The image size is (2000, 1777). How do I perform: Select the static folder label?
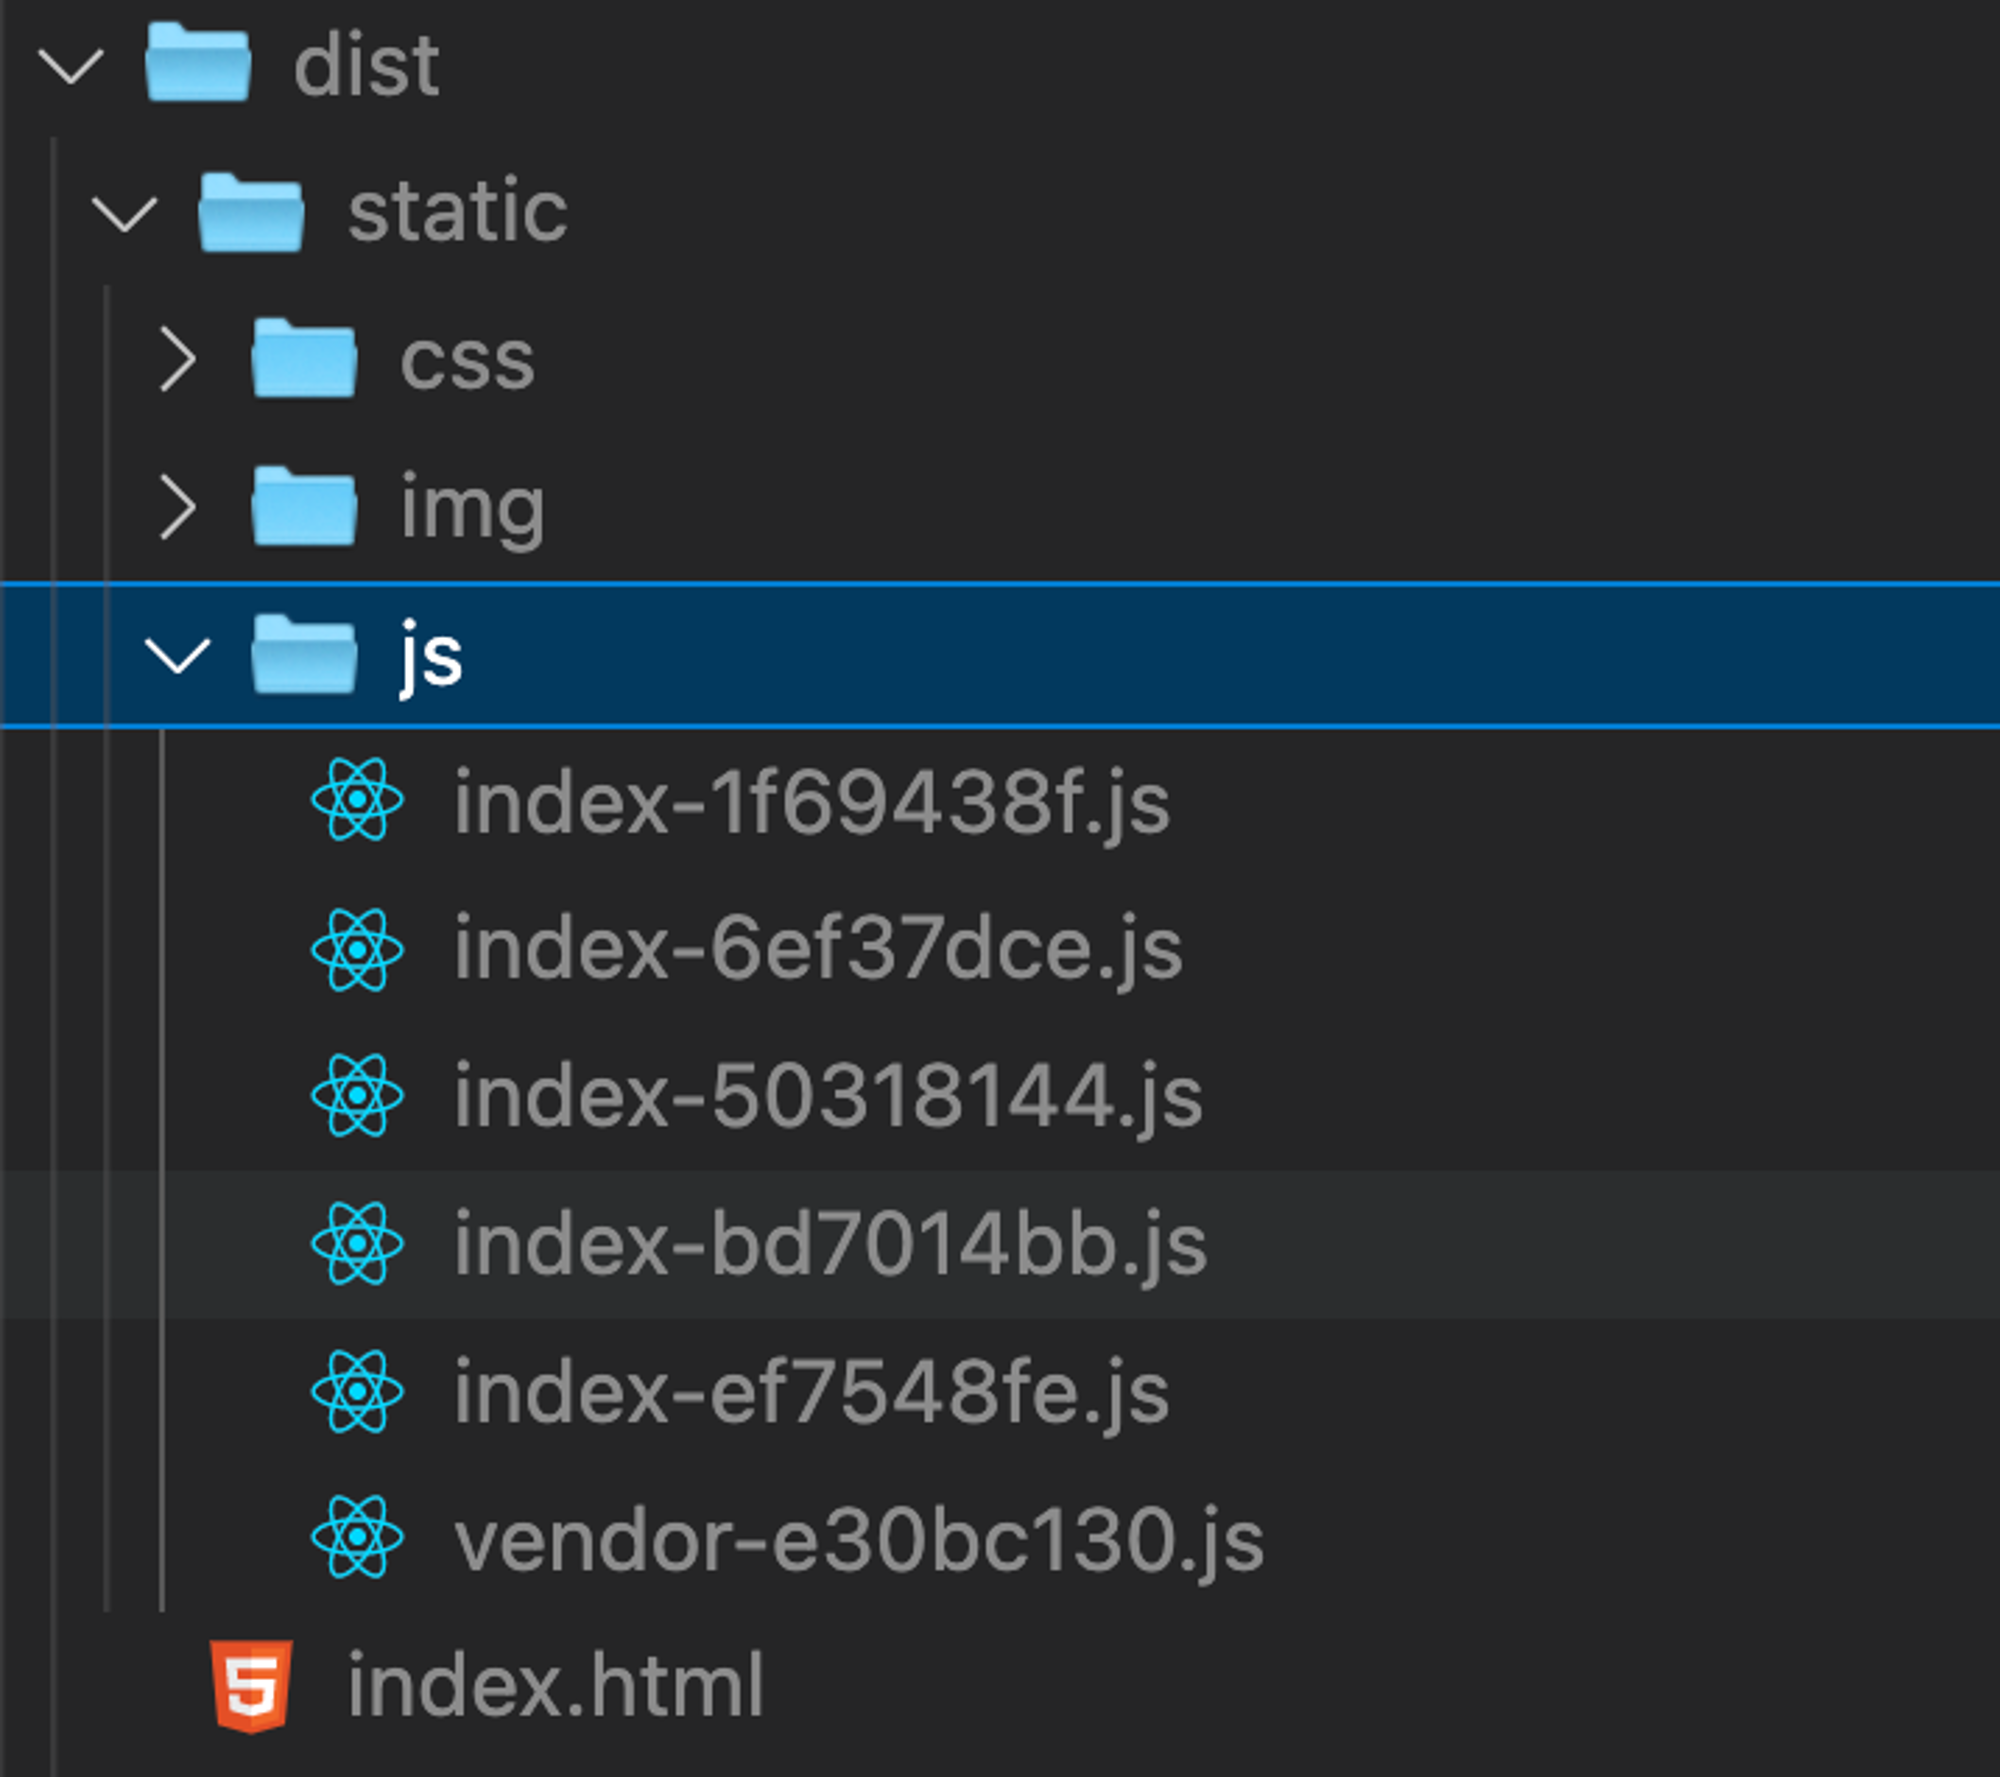(x=458, y=211)
